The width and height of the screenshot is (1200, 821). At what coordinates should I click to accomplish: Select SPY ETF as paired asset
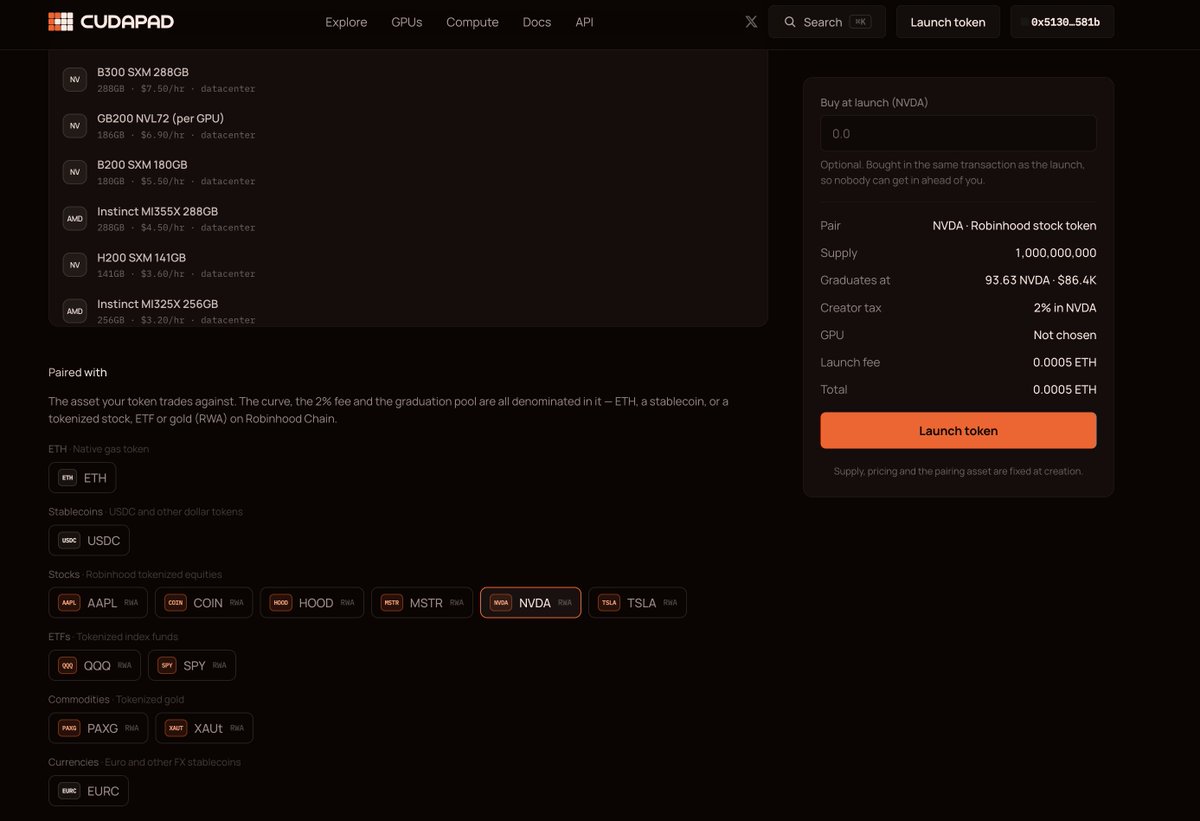click(x=192, y=666)
